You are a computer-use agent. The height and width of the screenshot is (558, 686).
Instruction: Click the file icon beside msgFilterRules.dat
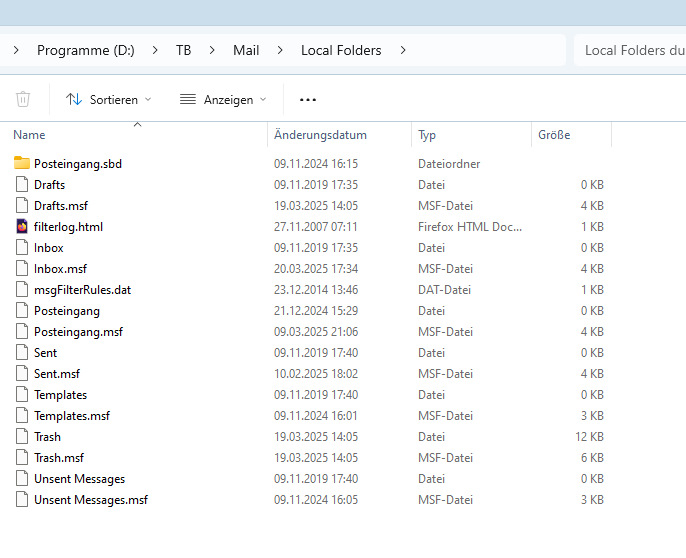point(22,290)
